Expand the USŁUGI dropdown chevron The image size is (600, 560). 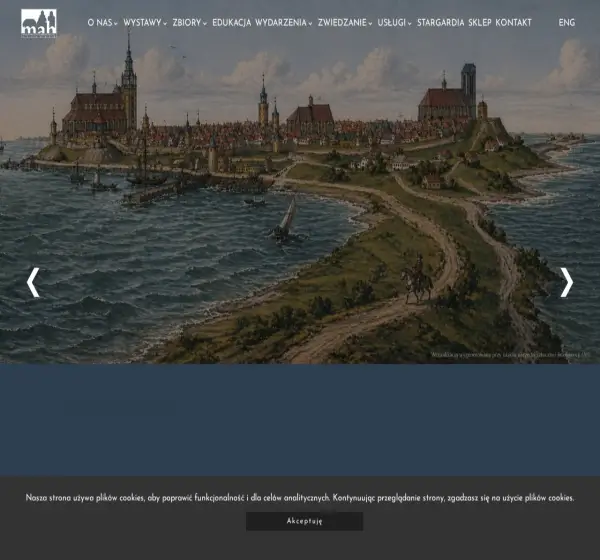coord(409,24)
